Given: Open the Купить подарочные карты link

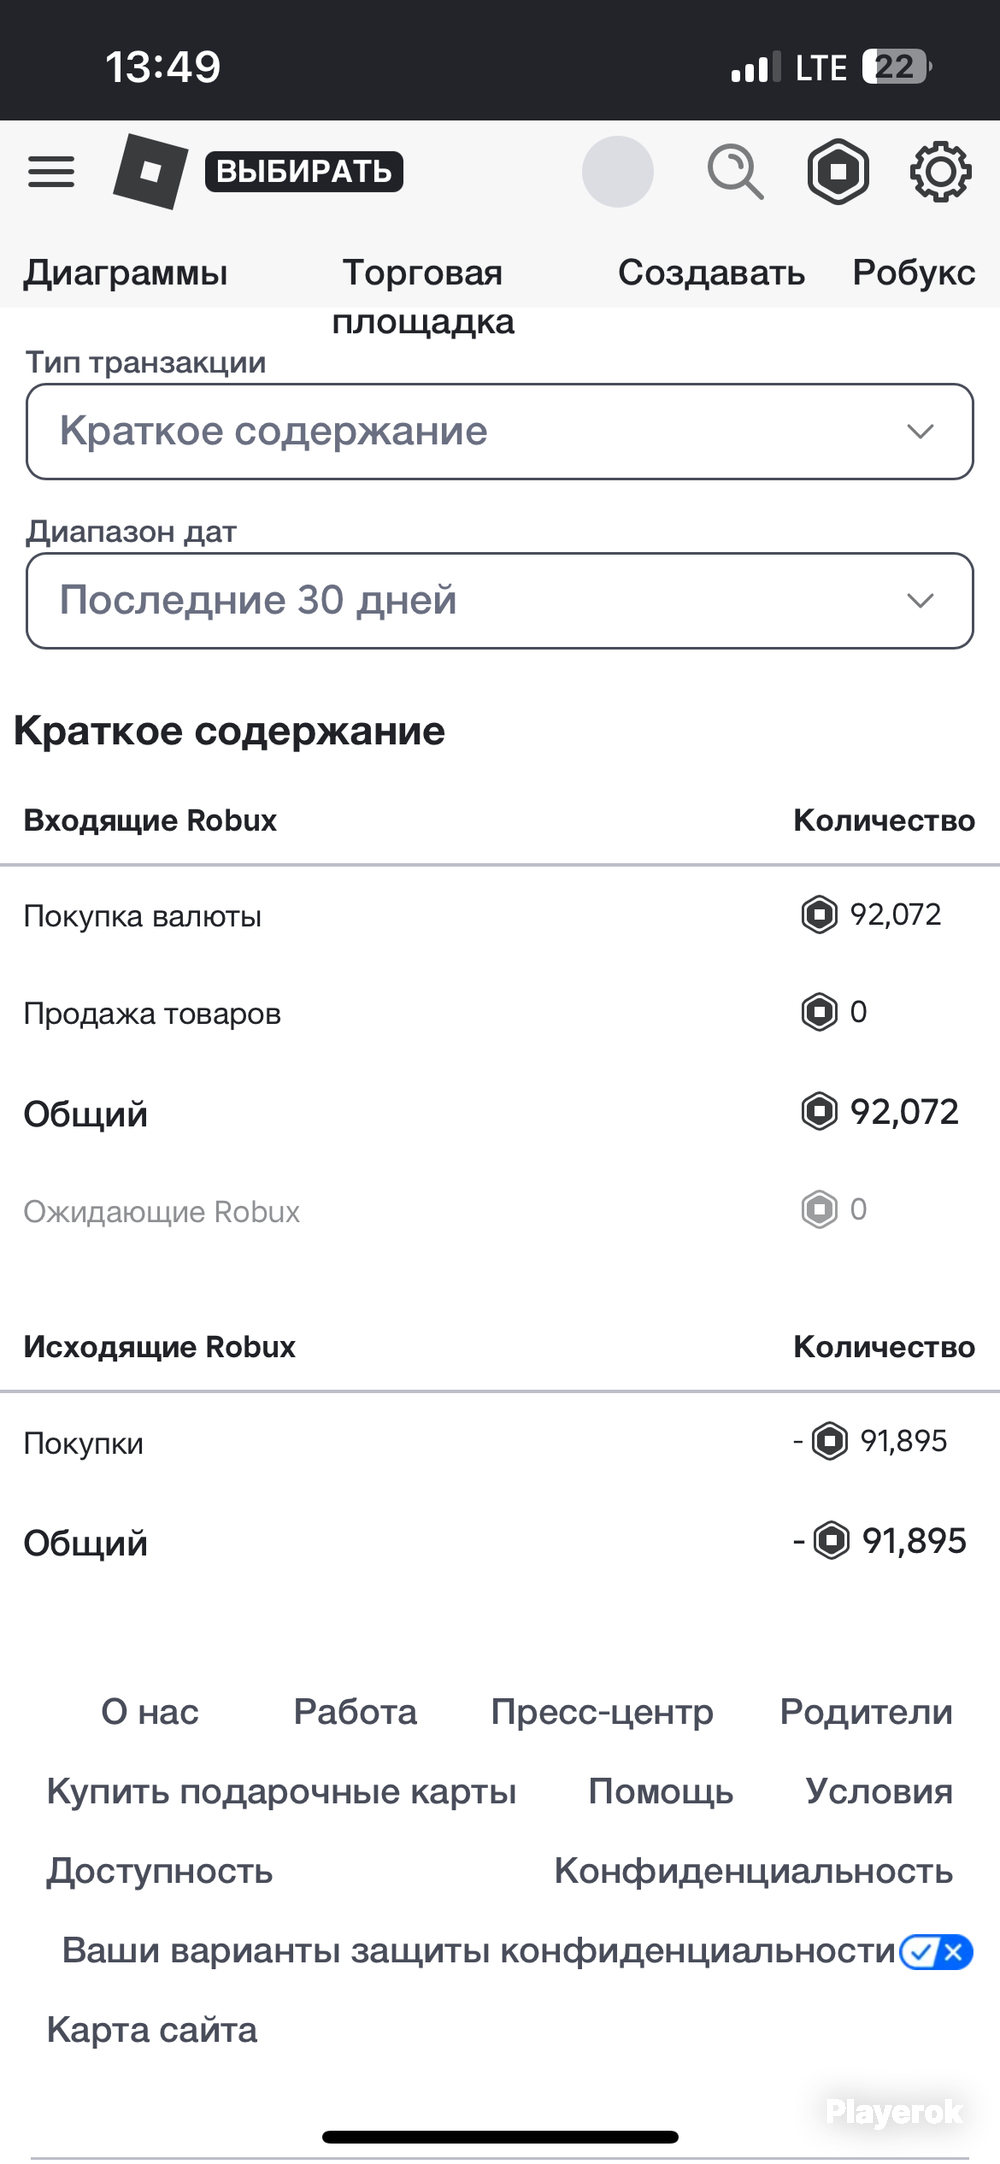Looking at the screenshot, I should click(281, 1791).
